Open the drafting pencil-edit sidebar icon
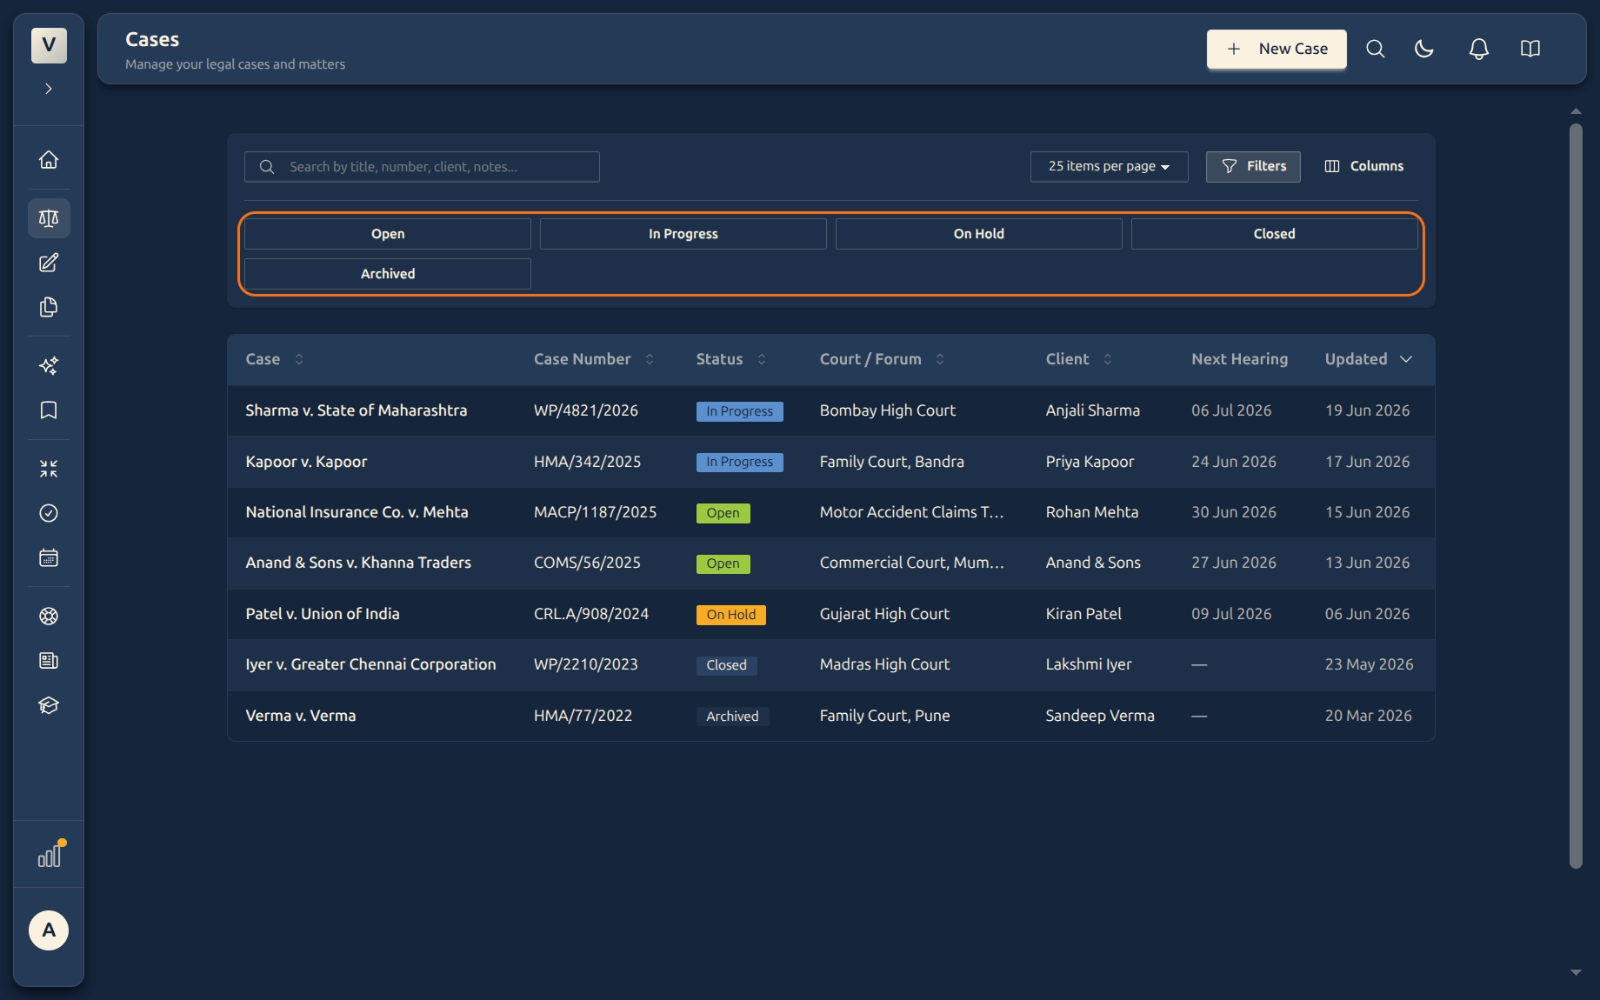 coord(48,263)
